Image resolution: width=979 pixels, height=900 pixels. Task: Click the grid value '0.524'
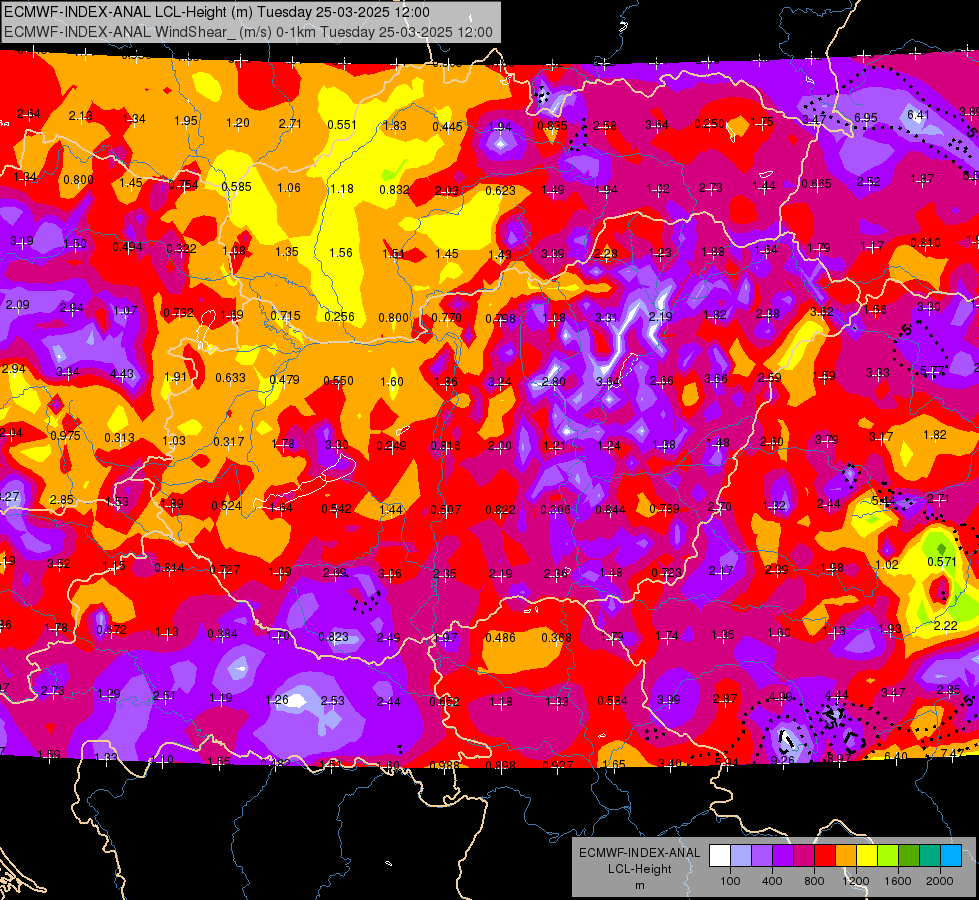pyautogui.click(x=226, y=506)
